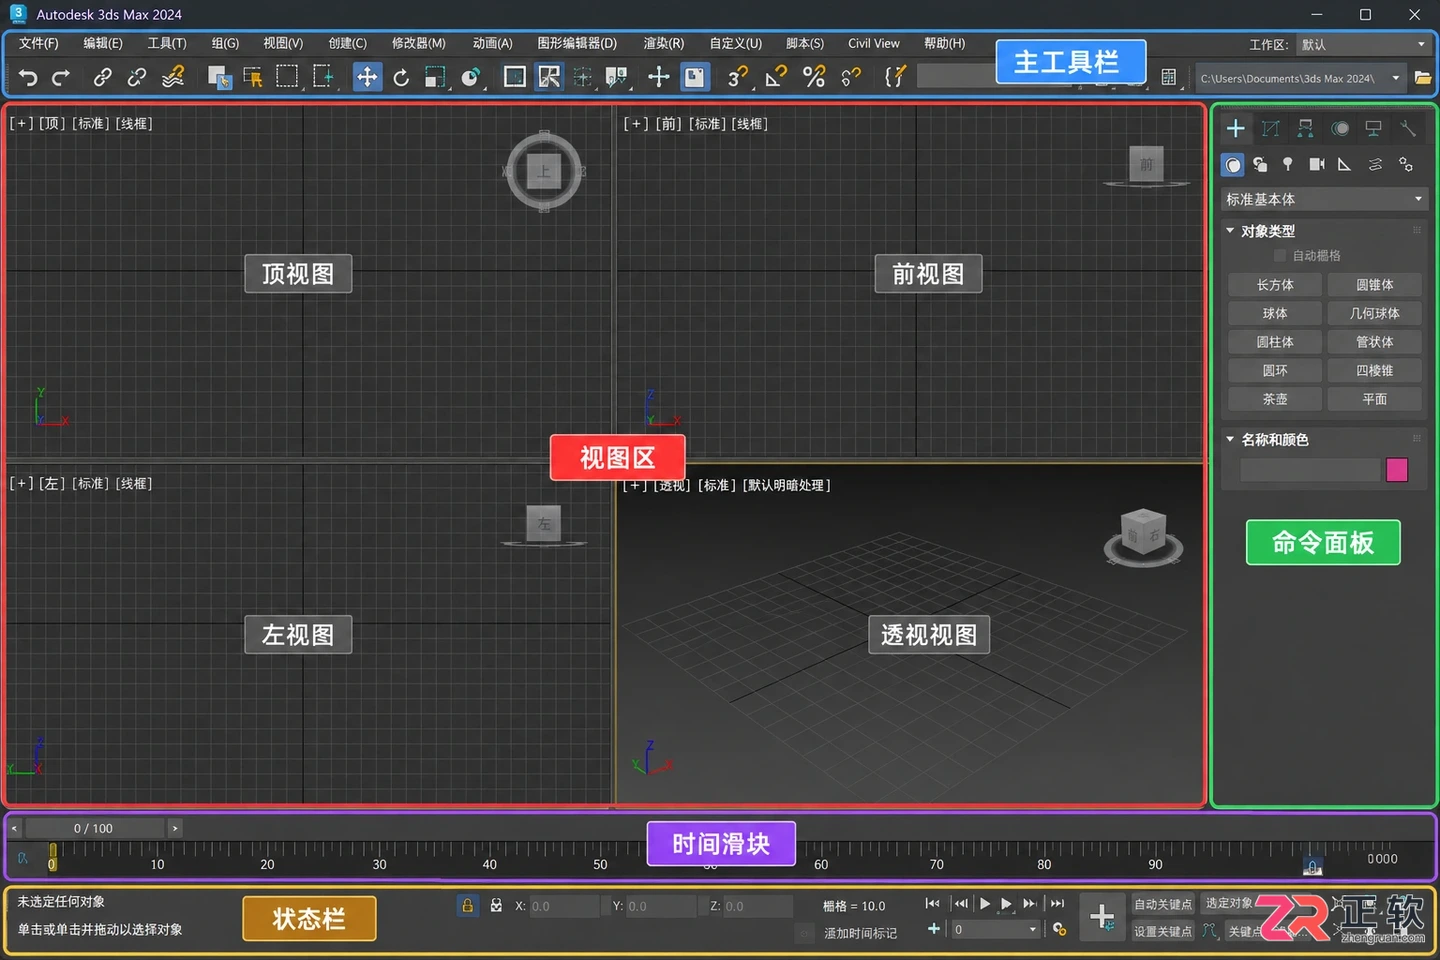The height and width of the screenshot is (960, 1440).
Task: Select the Shapes category icon
Action: tap(1260, 164)
